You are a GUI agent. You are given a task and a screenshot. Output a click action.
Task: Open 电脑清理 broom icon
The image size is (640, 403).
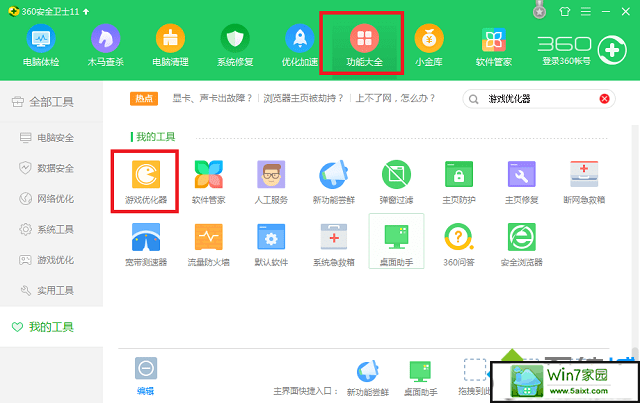click(170, 45)
